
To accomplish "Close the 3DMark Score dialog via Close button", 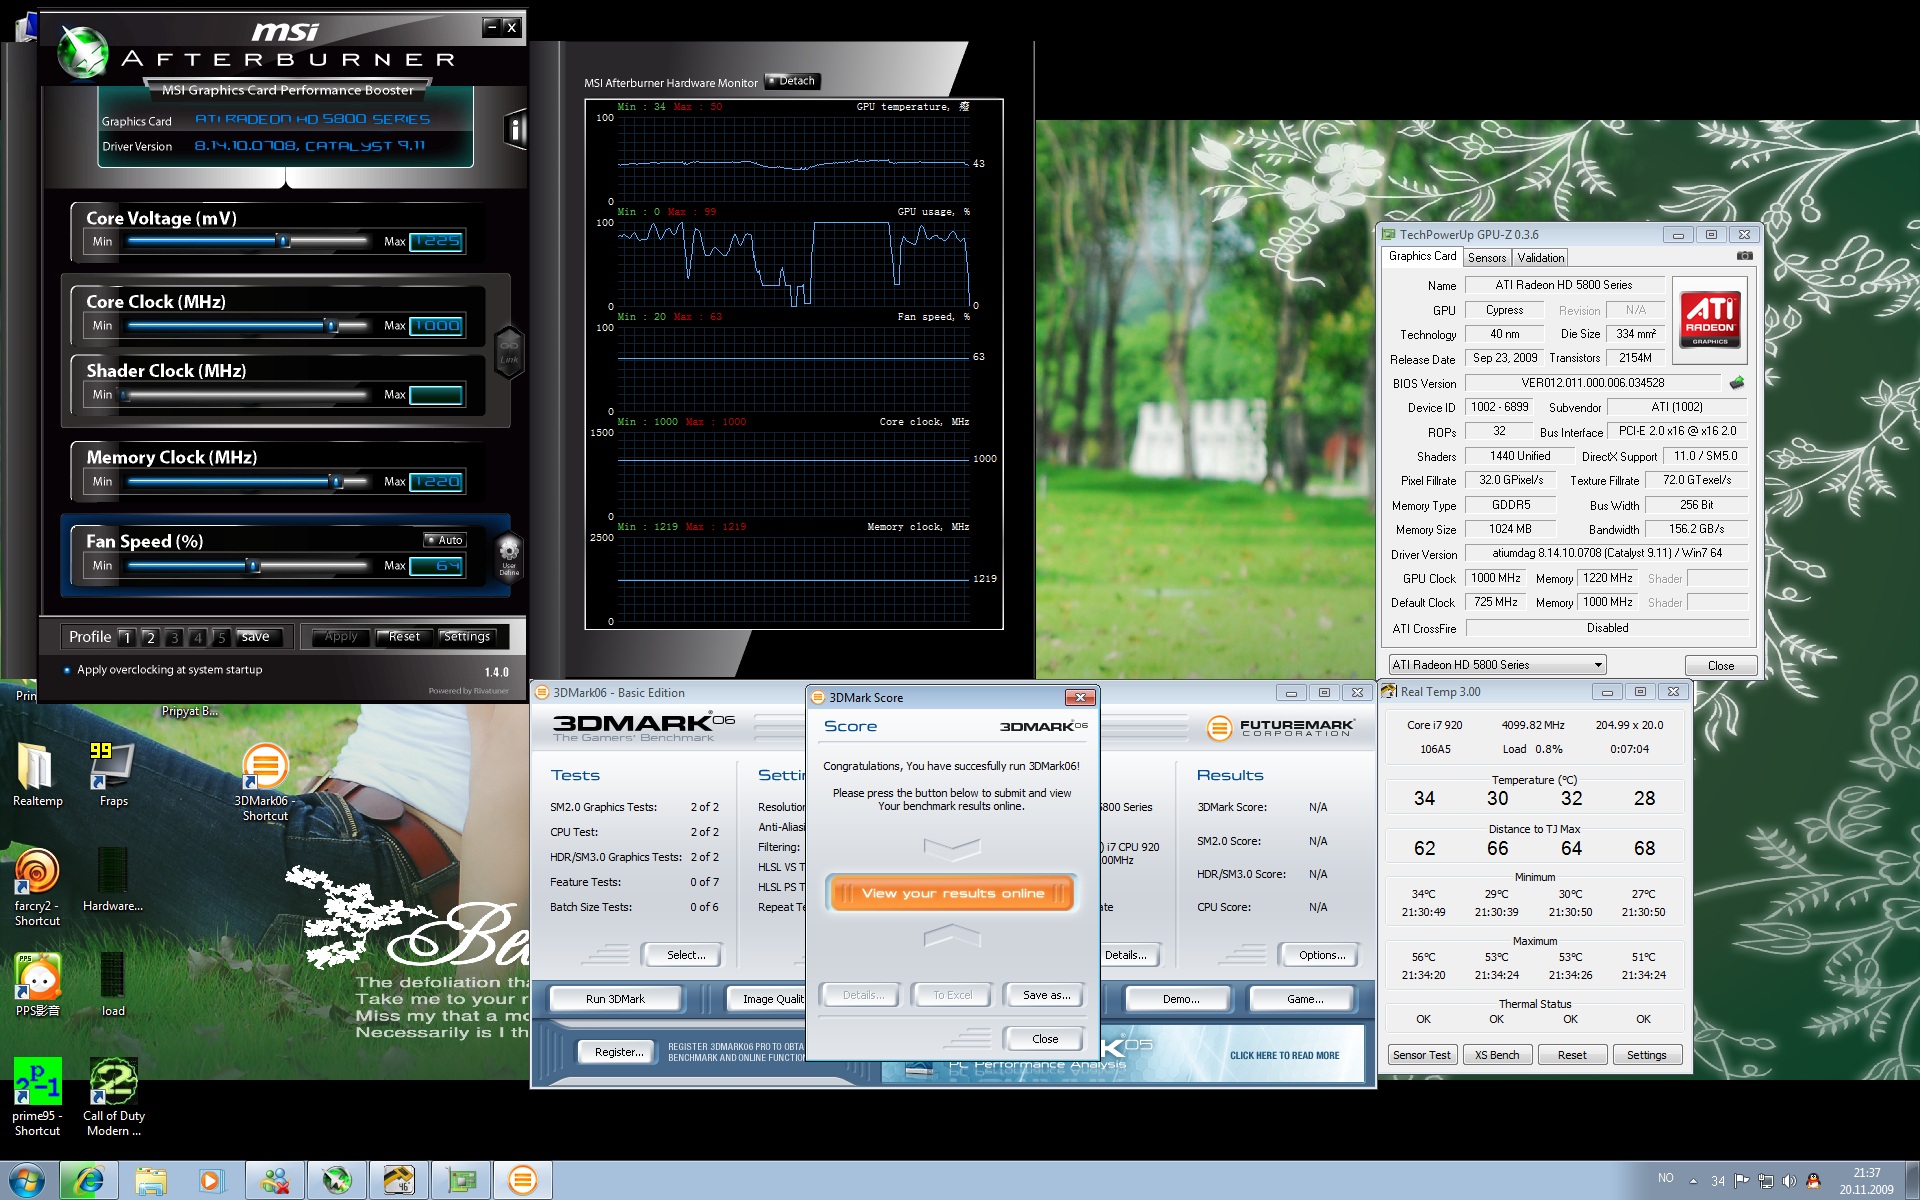I will (1045, 1039).
